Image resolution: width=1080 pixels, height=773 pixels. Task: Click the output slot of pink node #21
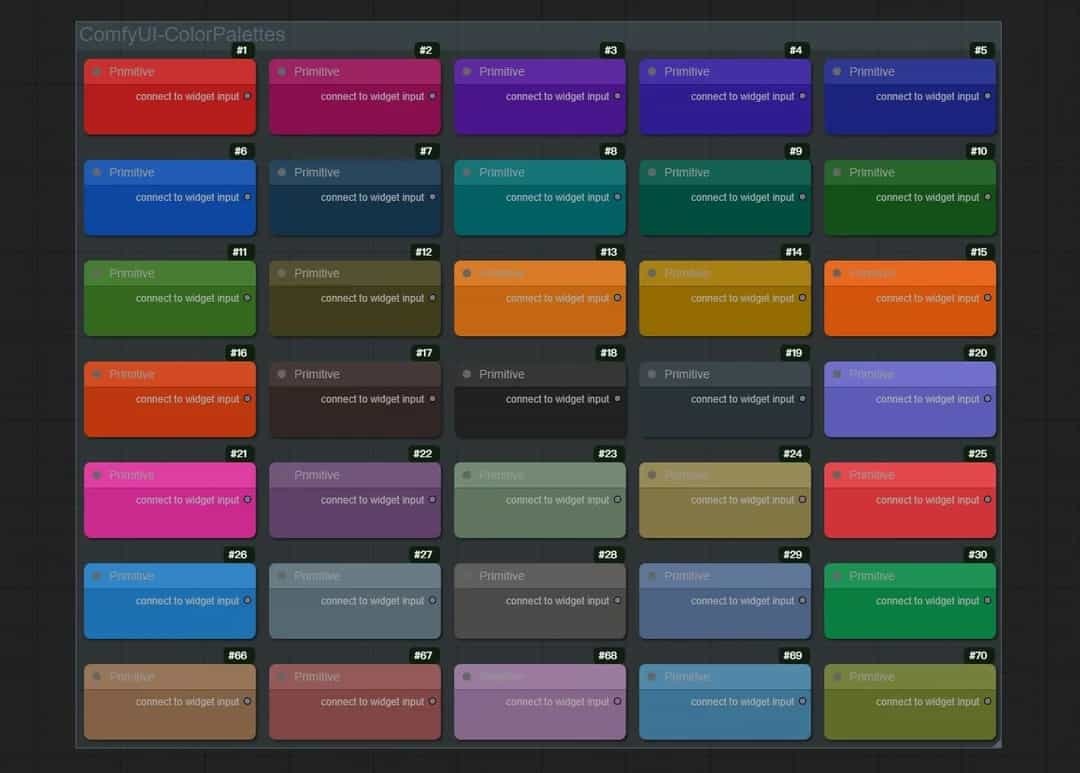247,500
